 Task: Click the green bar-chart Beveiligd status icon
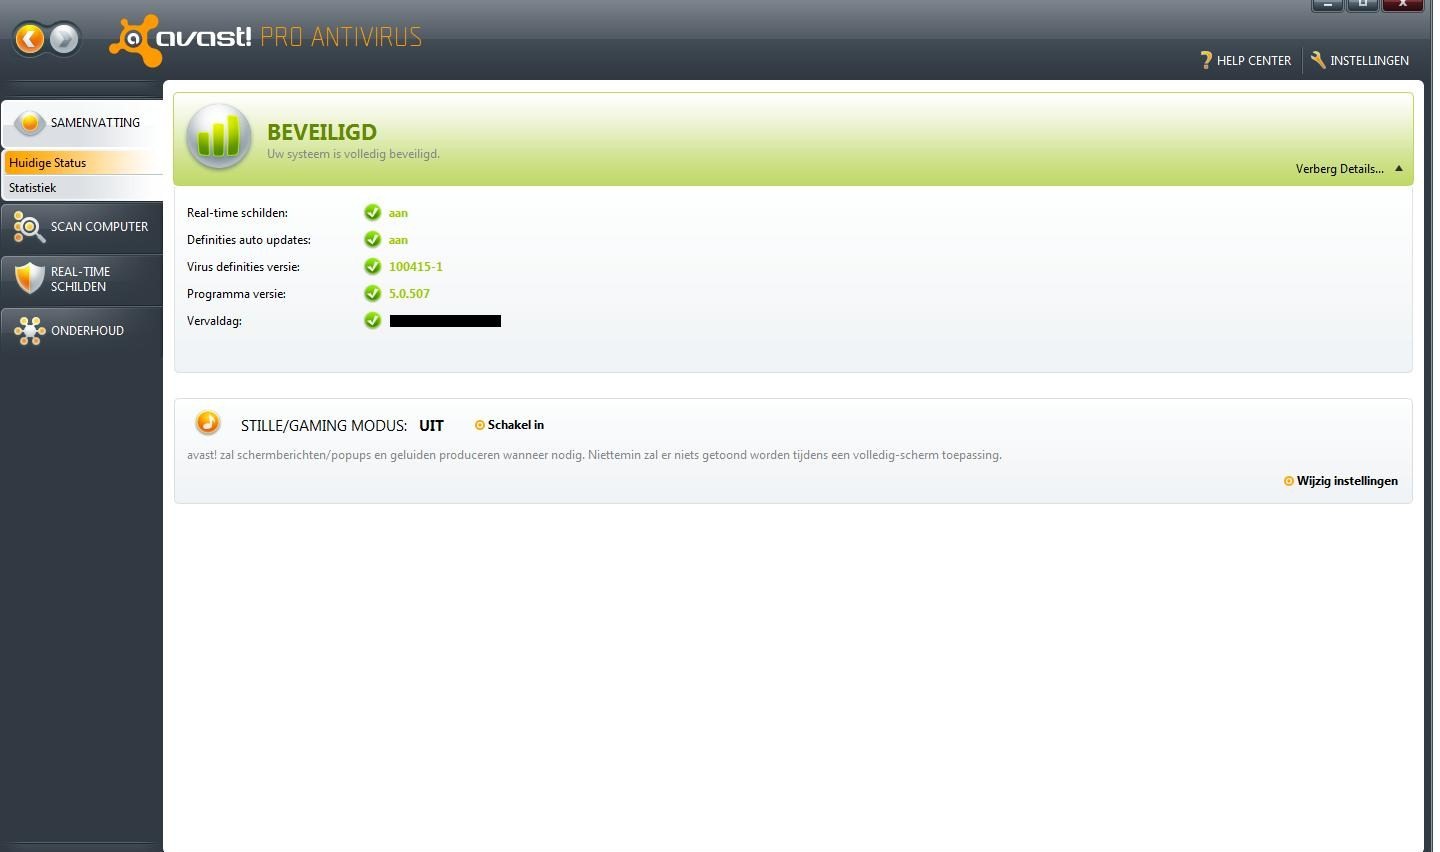click(x=219, y=137)
